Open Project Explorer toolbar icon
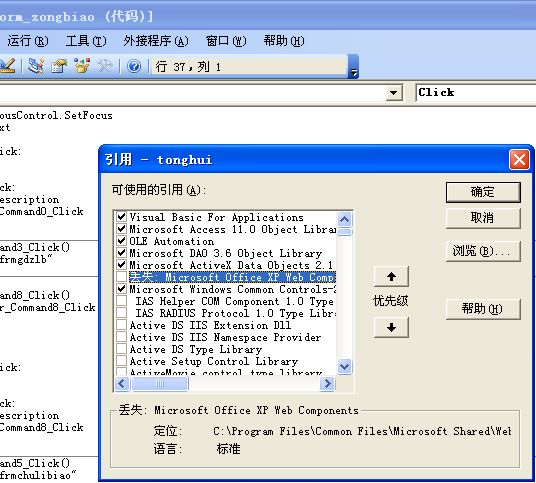 [x=36, y=66]
